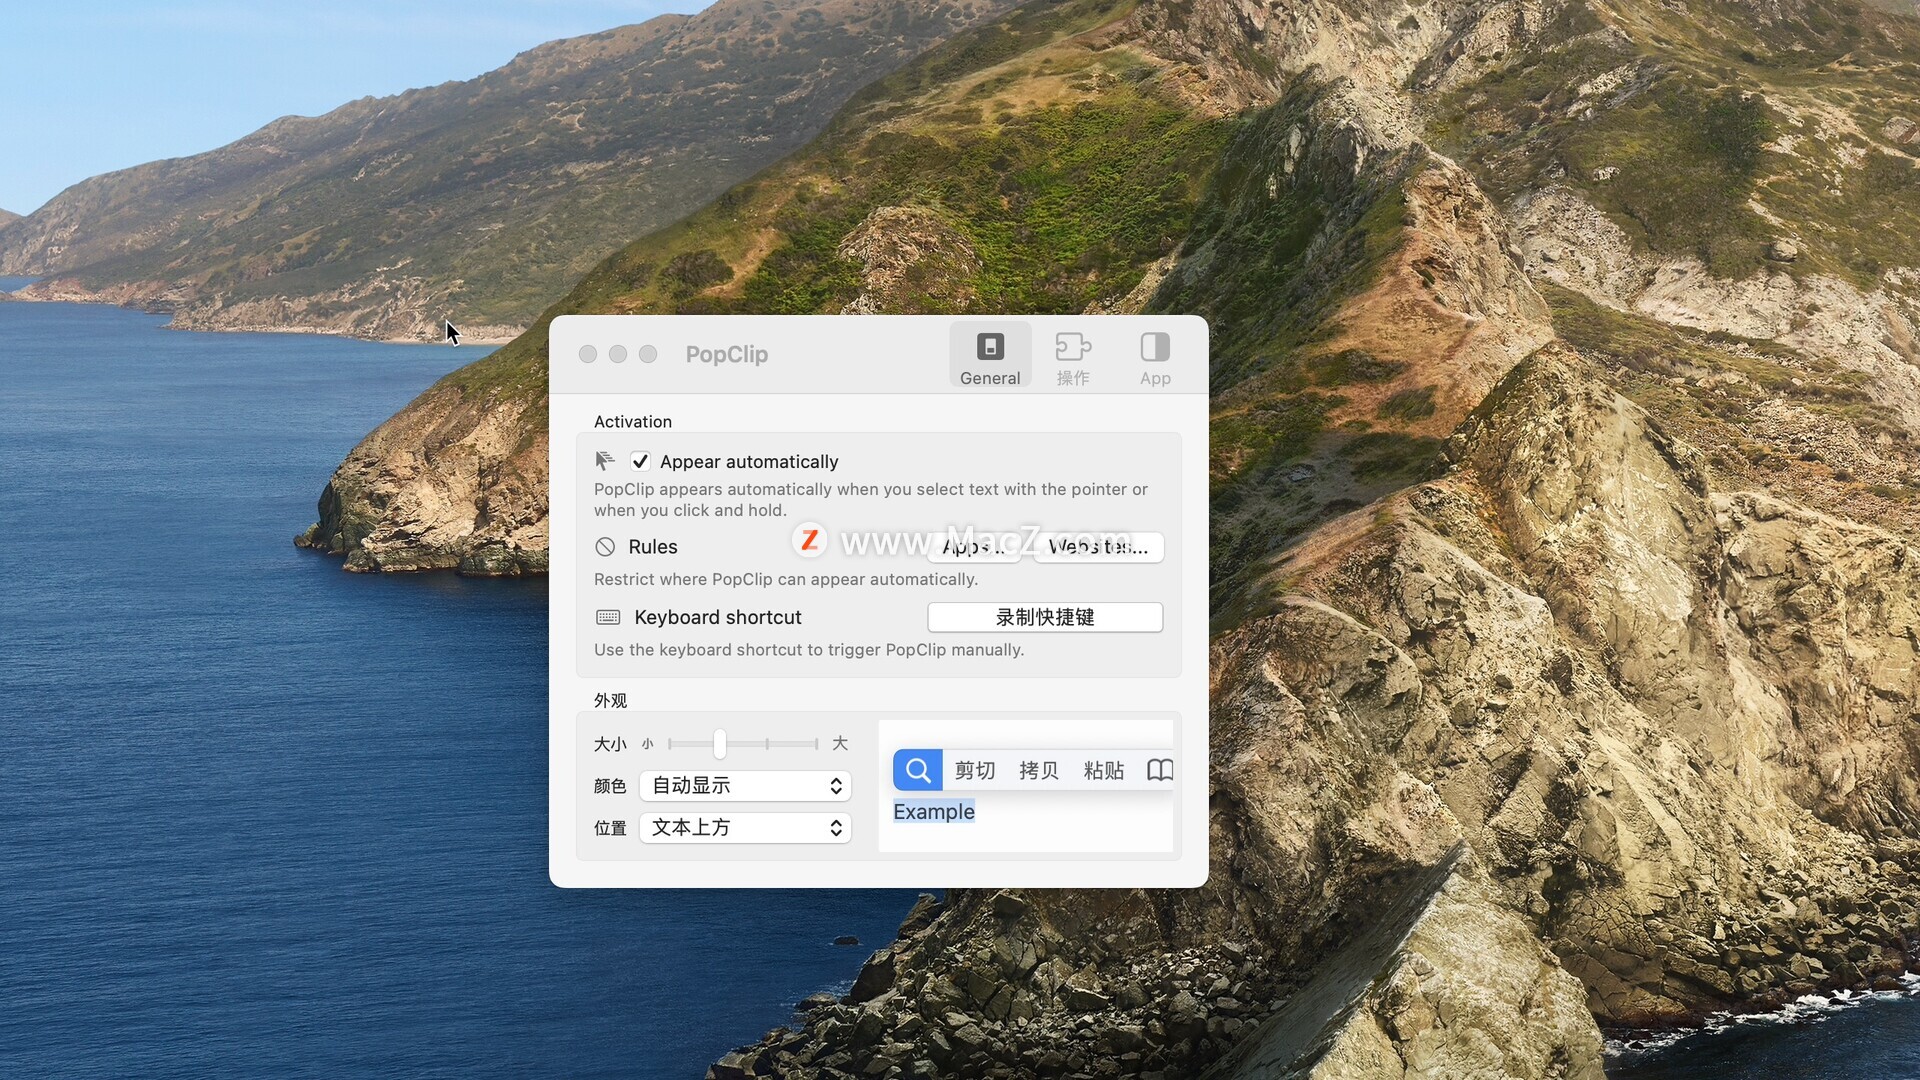Viewport: 1920px width, 1080px height.
Task: Click the PopClip window title
Action: tap(727, 354)
